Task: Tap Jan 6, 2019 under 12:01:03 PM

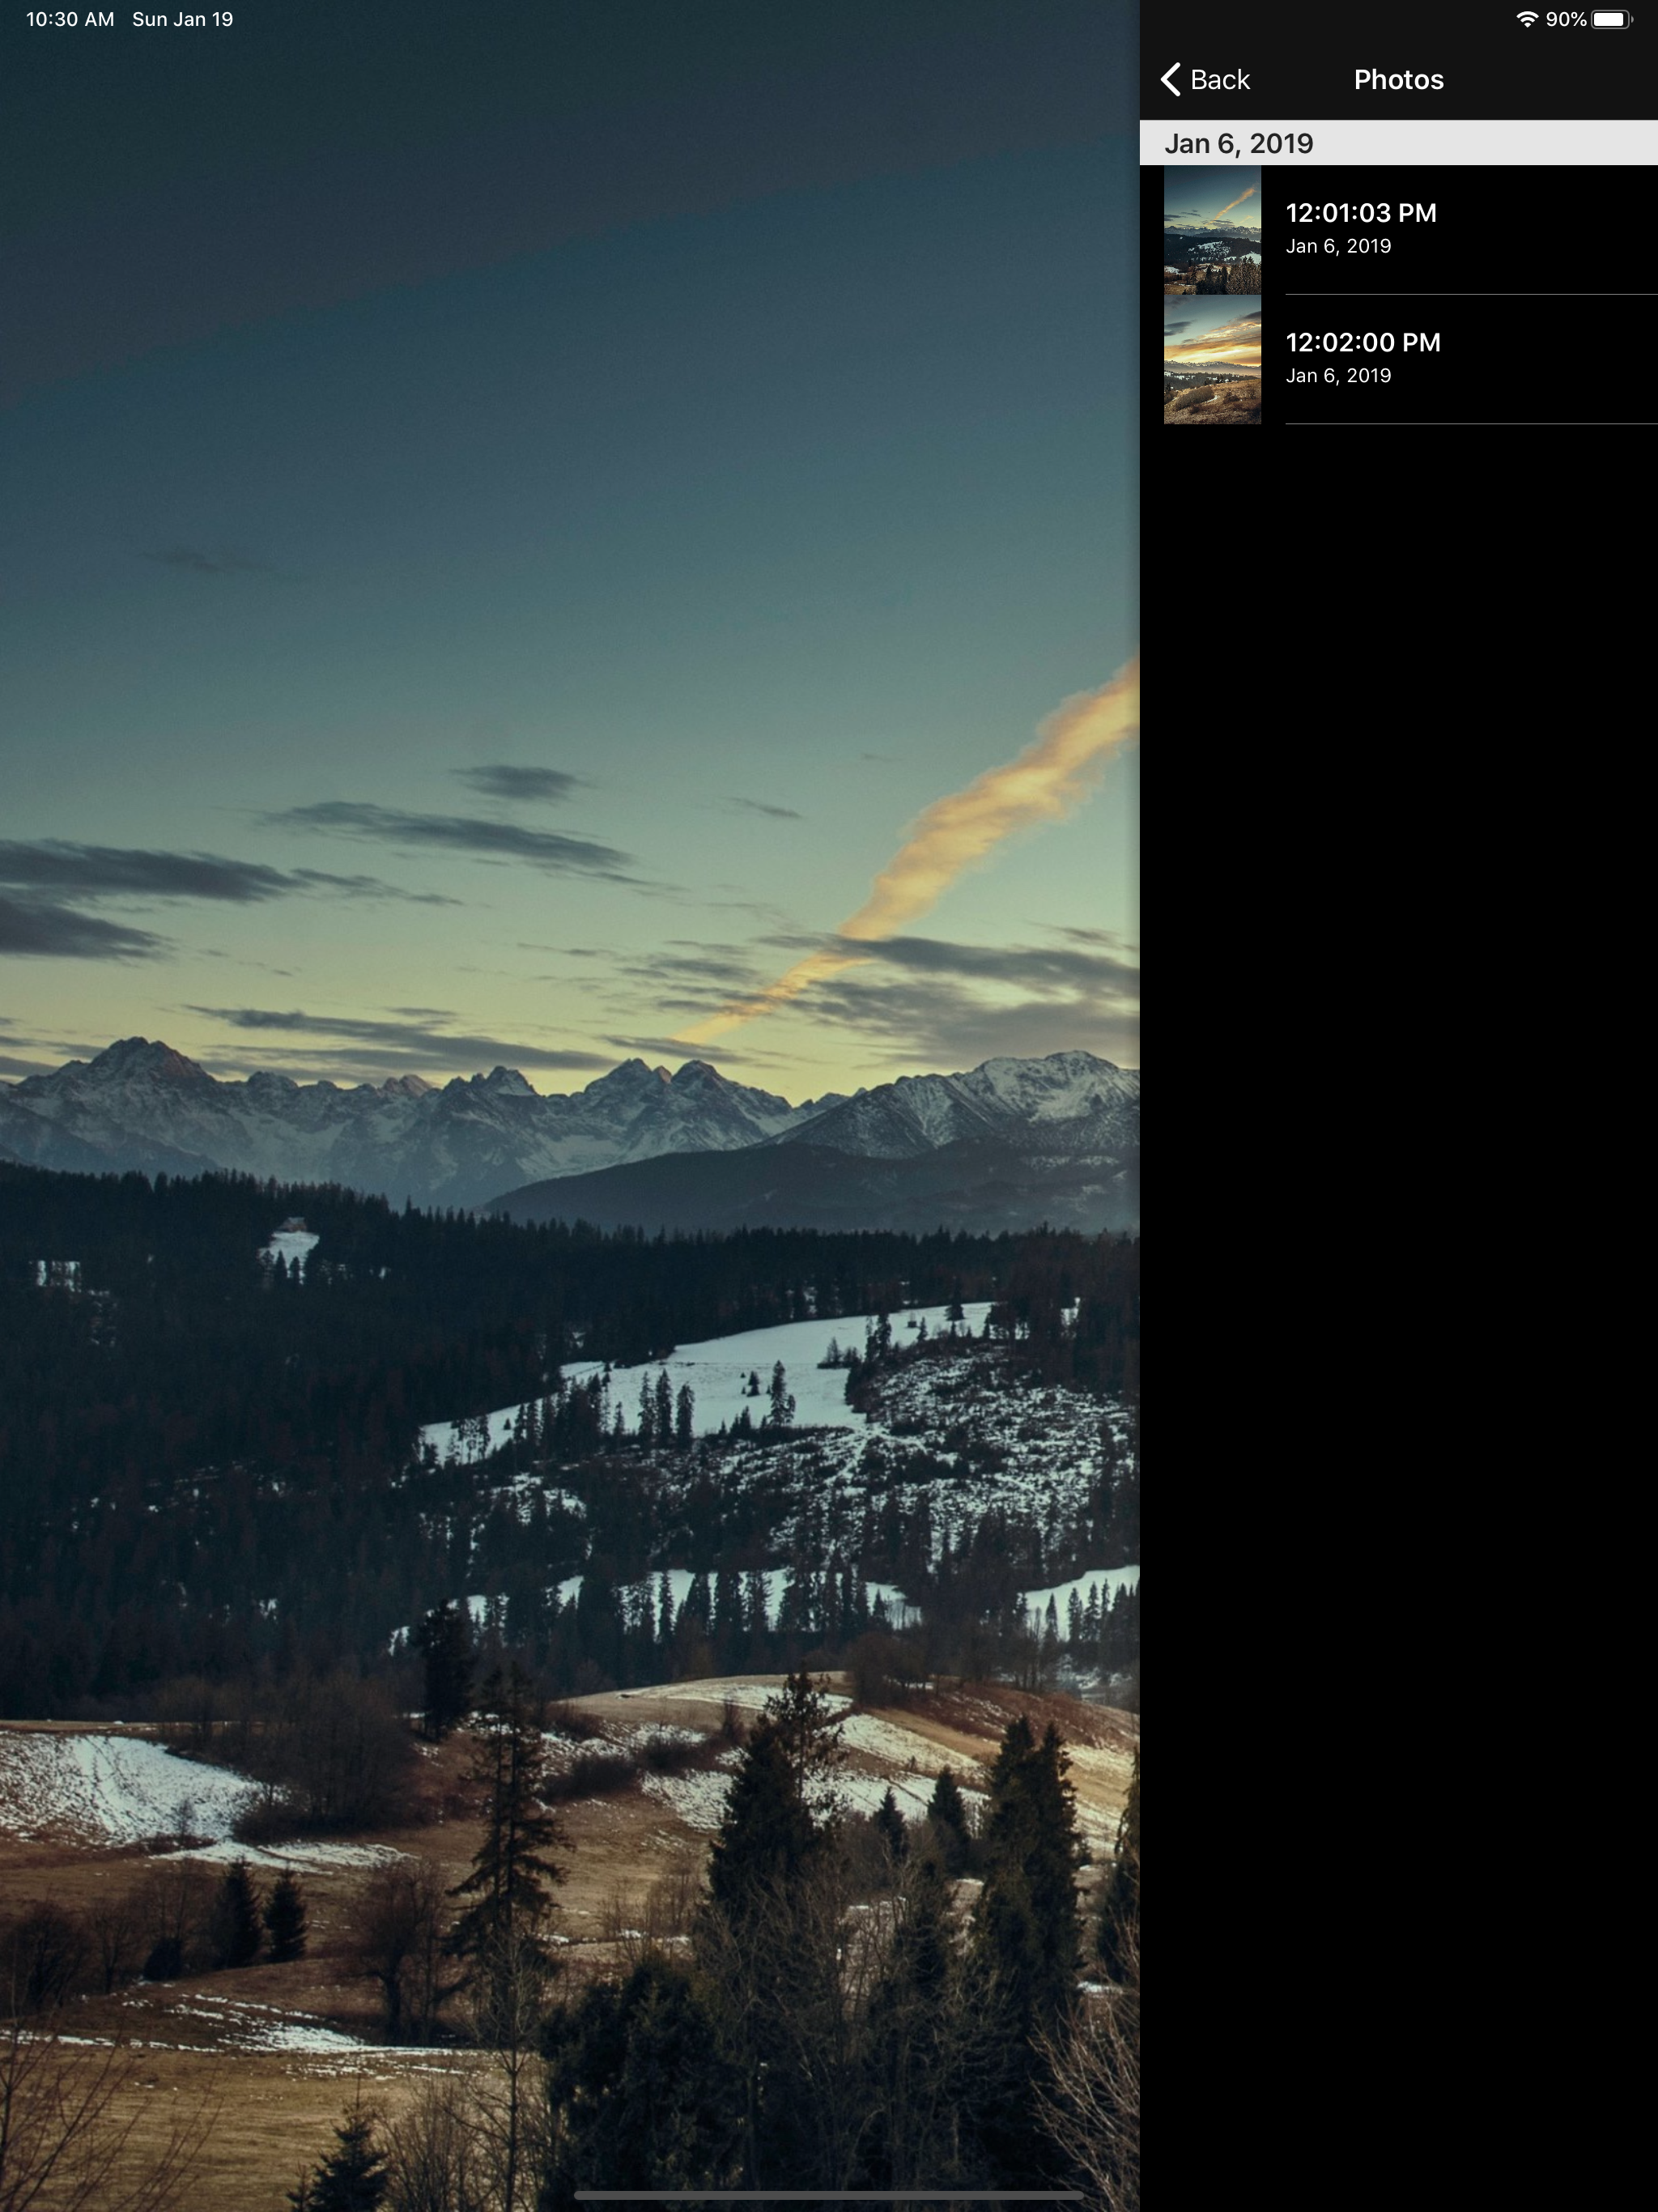Action: 1338,247
